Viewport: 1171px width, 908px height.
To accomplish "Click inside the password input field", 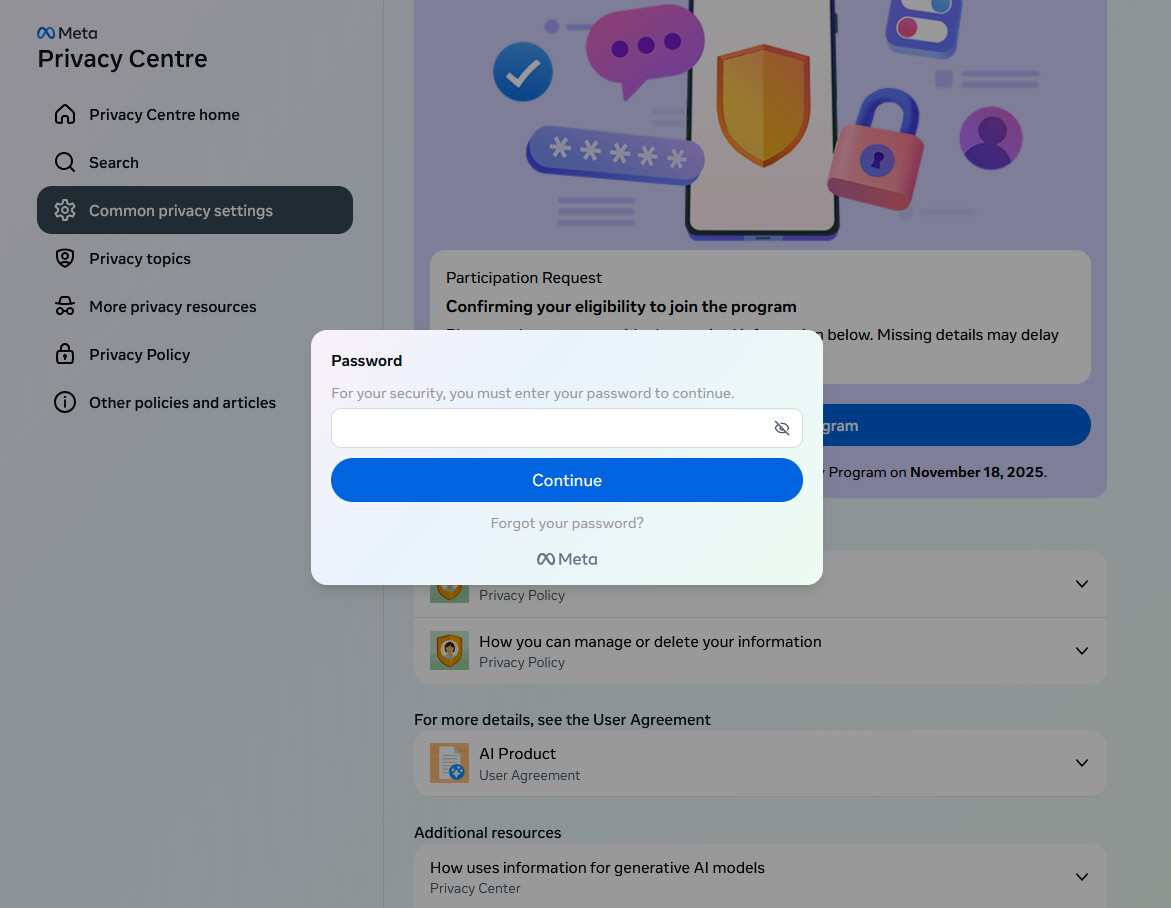I will click(x=548, y=428).
